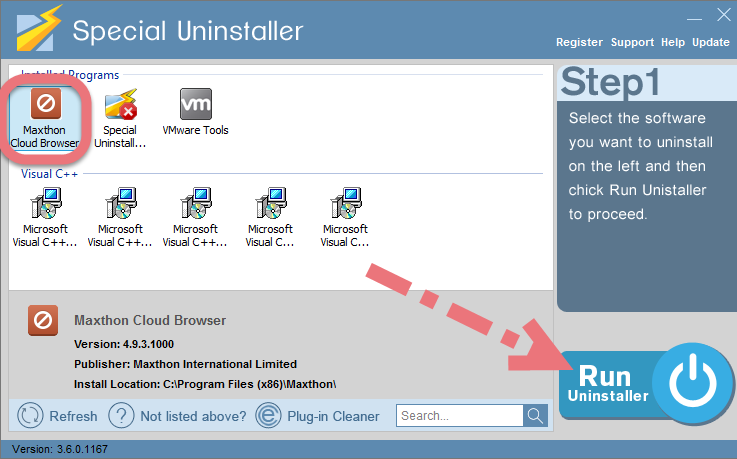Viewport: 737px width, 459px height.
Task: Open the Support menu link
Action: point(632,42)
